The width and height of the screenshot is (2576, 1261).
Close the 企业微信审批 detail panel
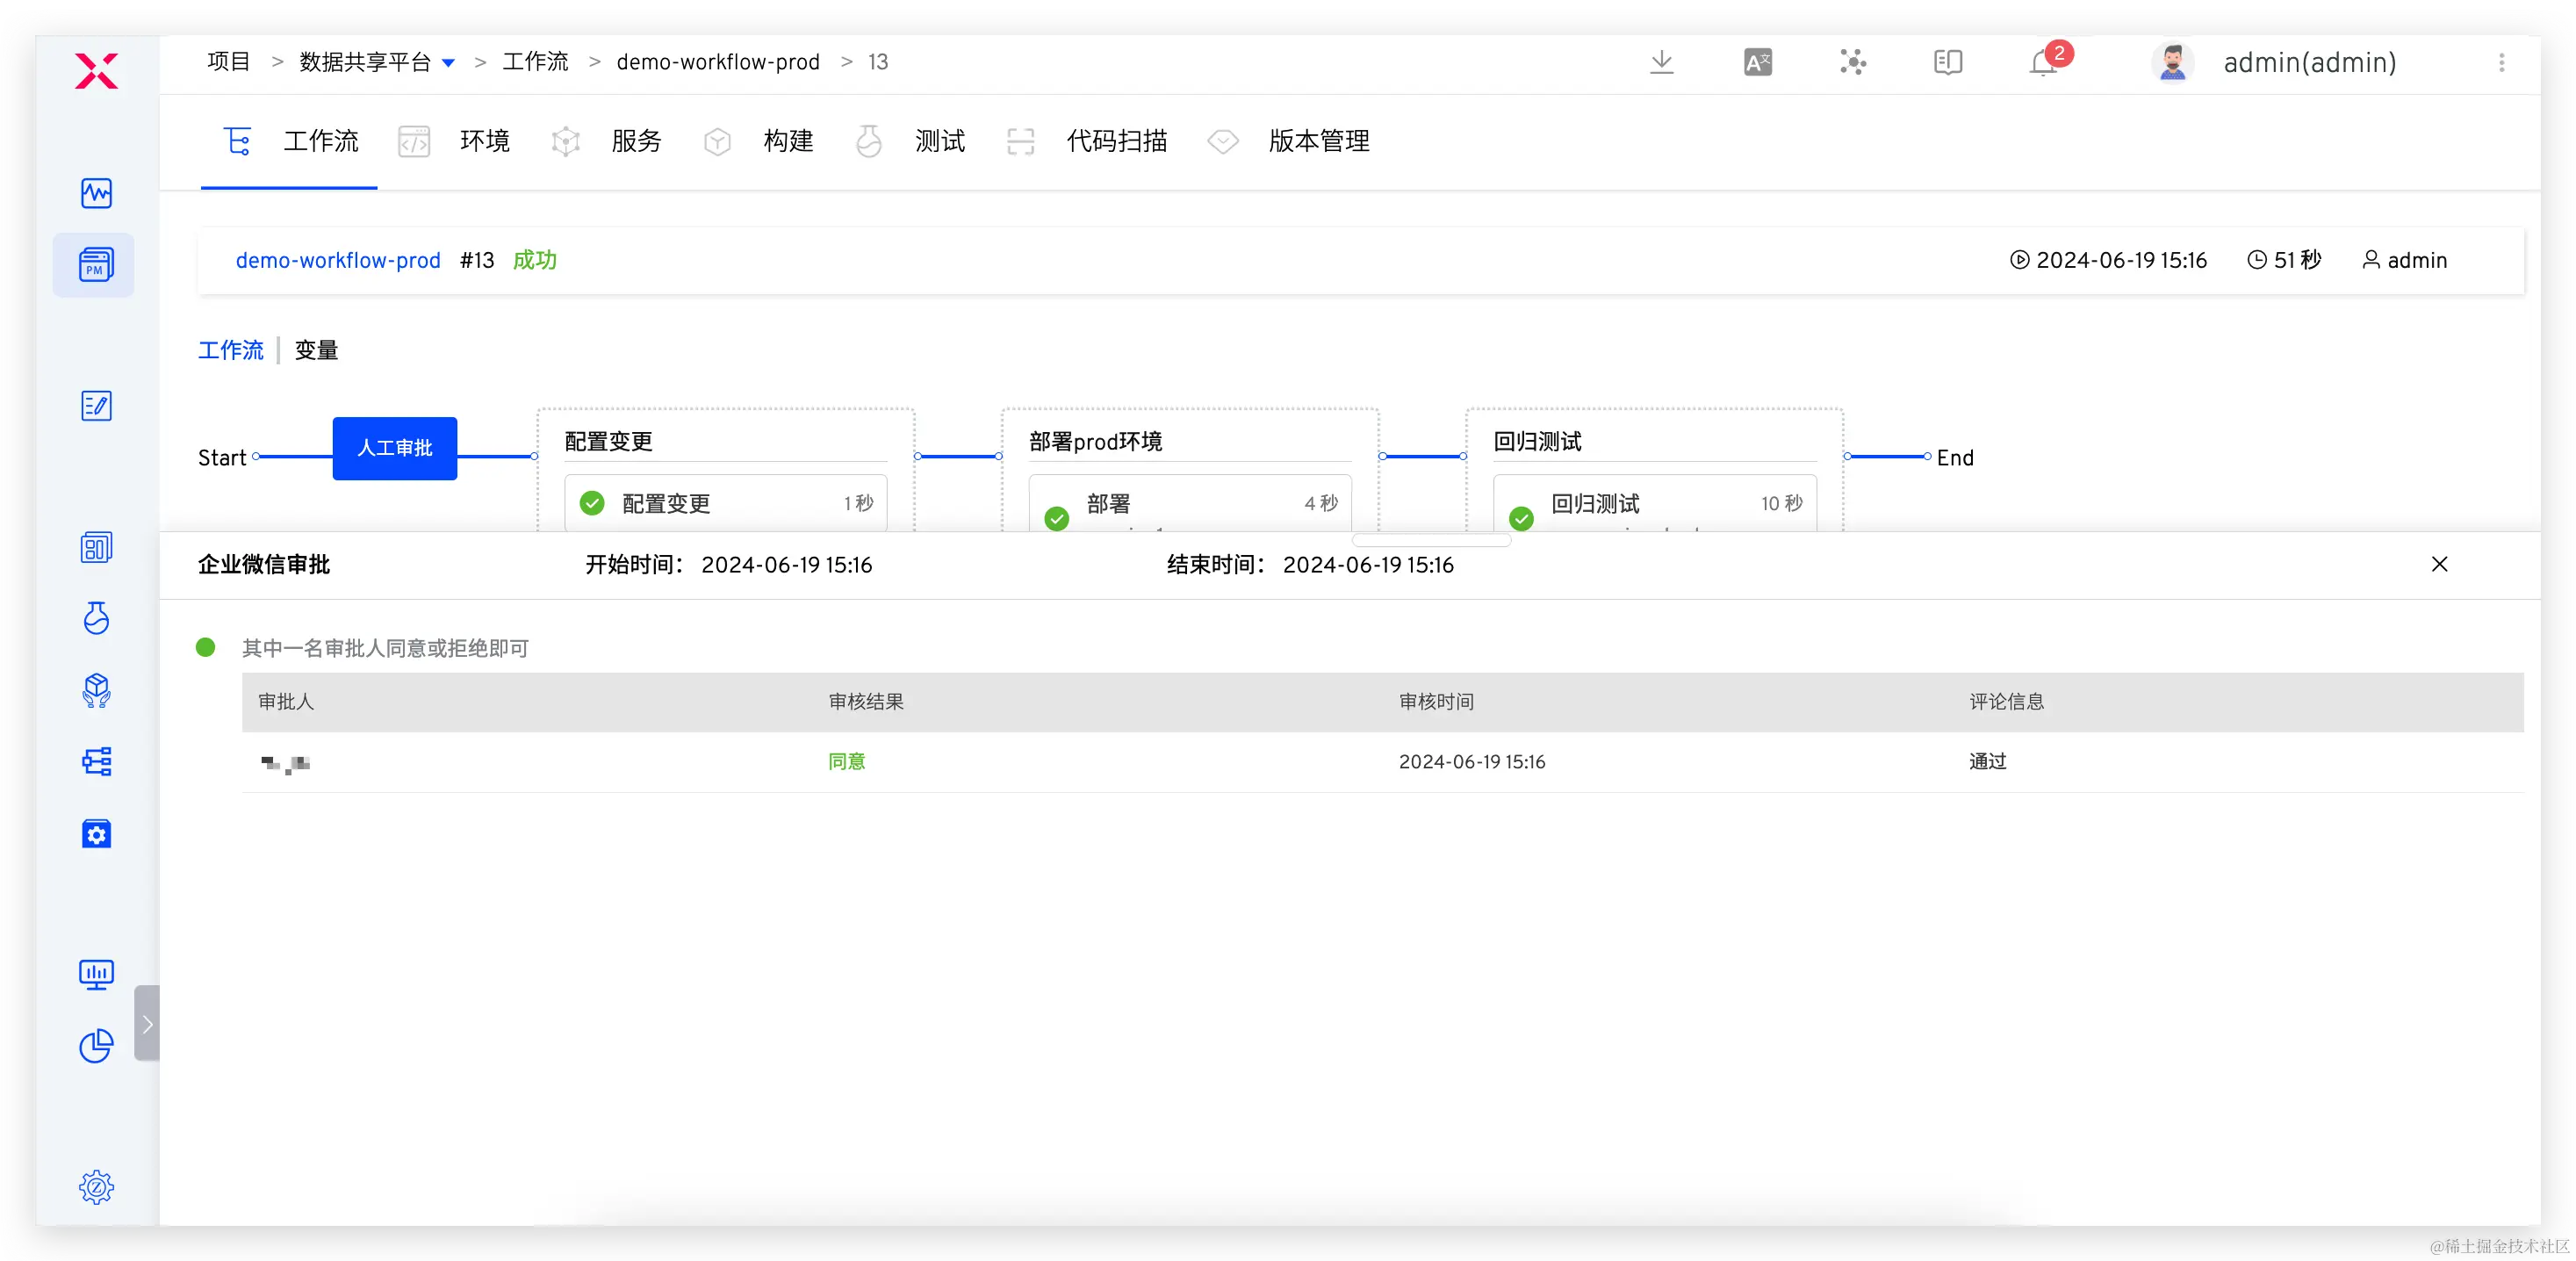[x=2439, y=564]
